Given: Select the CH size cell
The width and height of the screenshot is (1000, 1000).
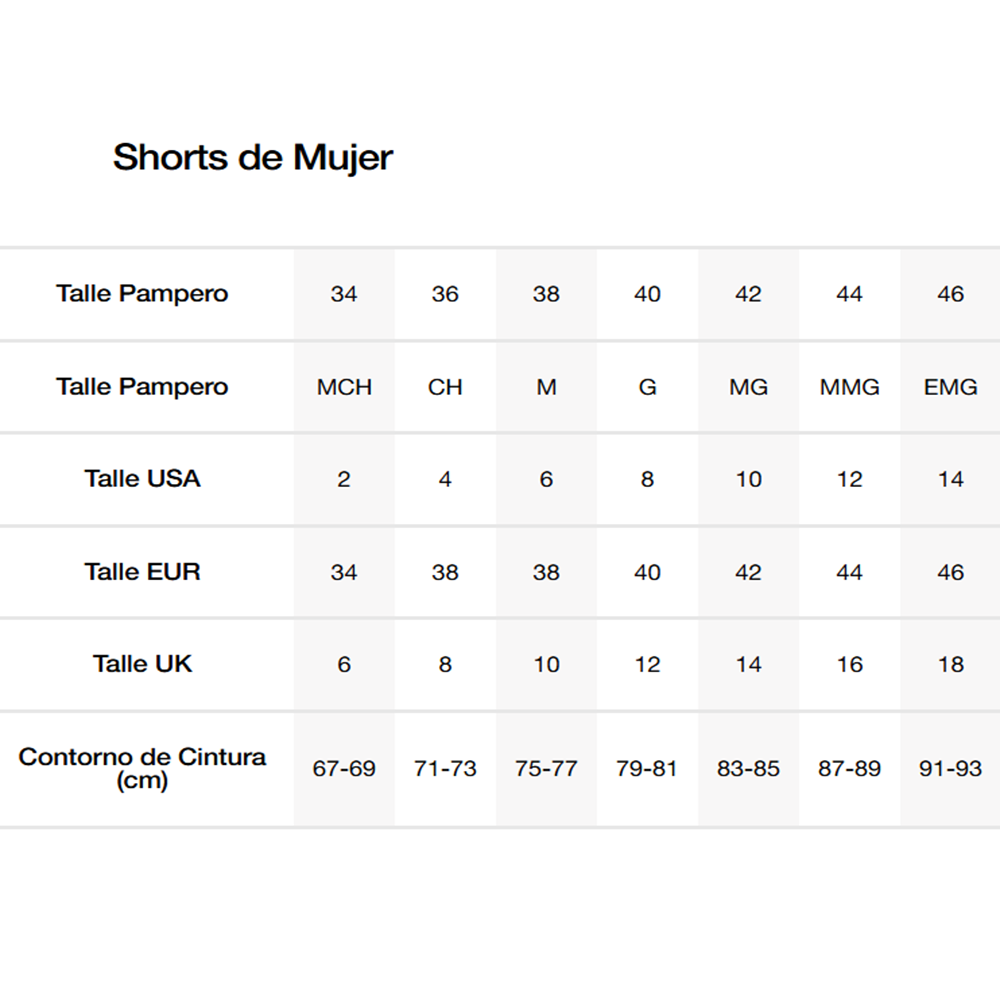Looking at the screenshot, I should pyautogui.click(x=445, y=387).
